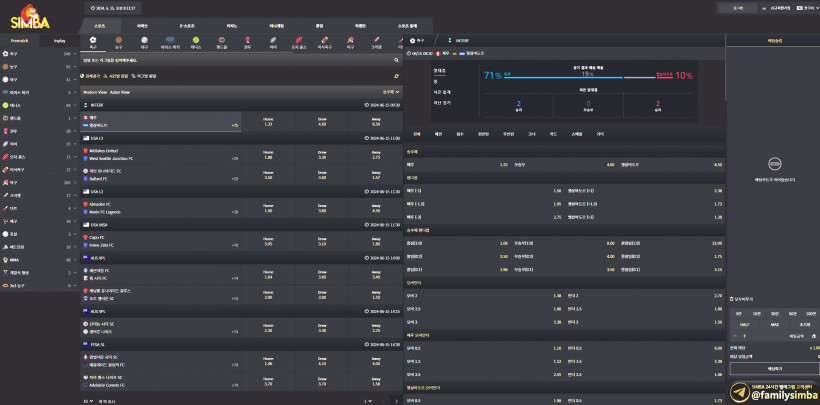Open the AUS NPL league header at 14:00
Screen dimensions: 820x405
click(x=241, y=258)
